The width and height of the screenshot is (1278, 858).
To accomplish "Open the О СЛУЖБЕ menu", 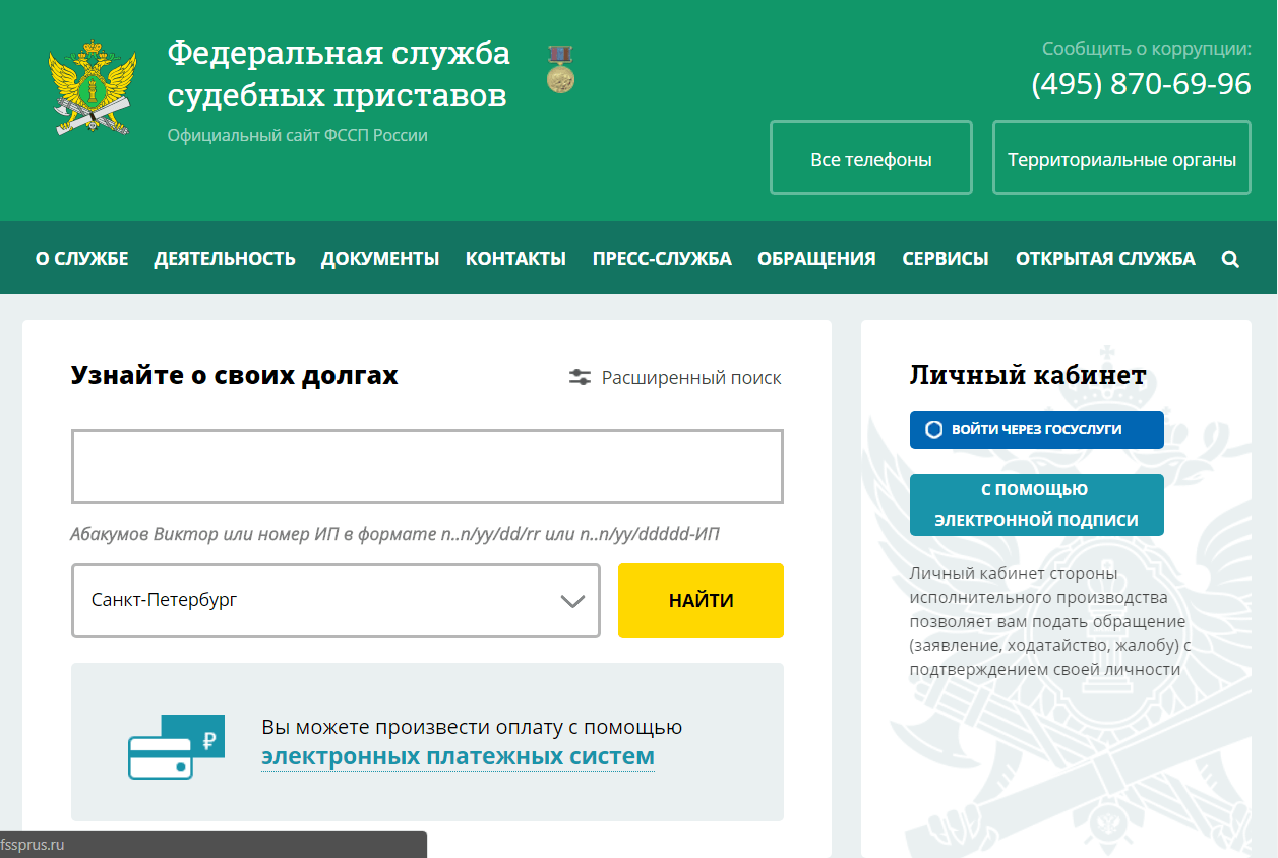I will click(82, 259).
